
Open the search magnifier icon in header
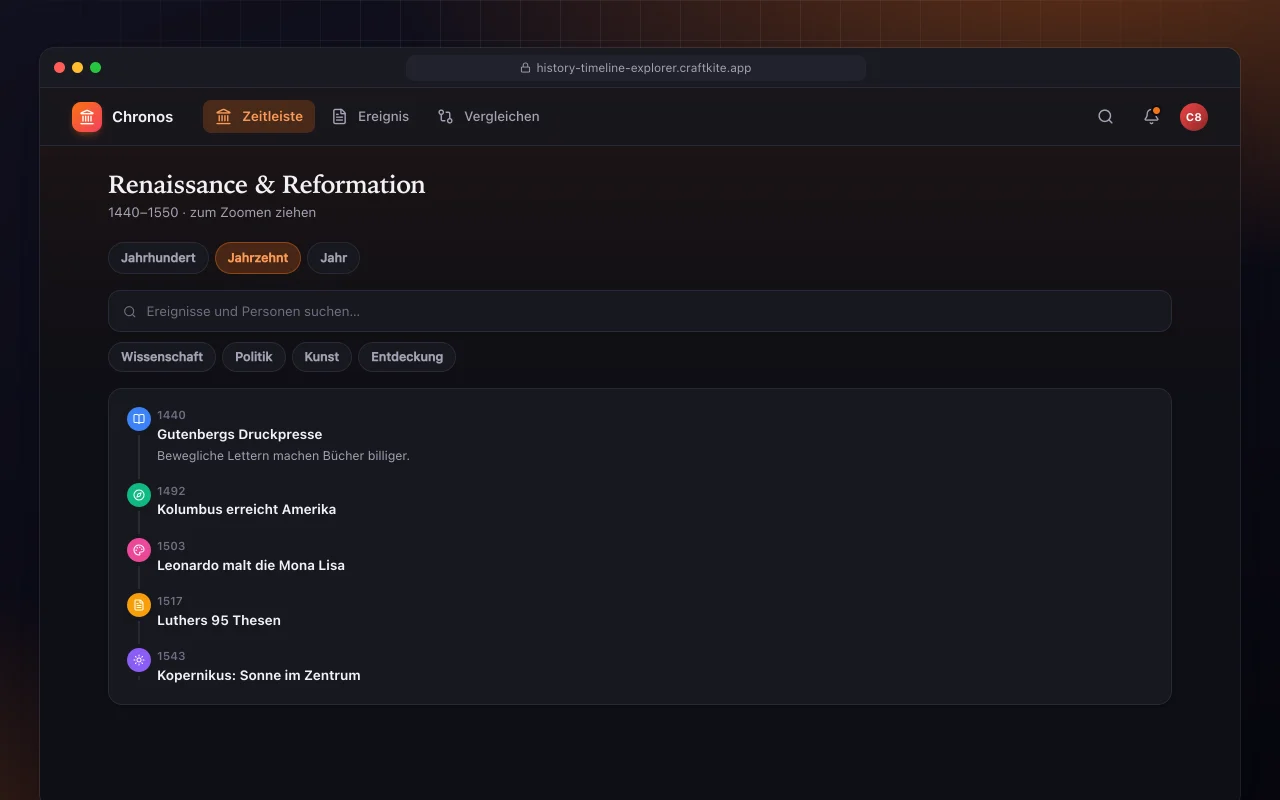pyautogui.click(x=1105, y=117)
